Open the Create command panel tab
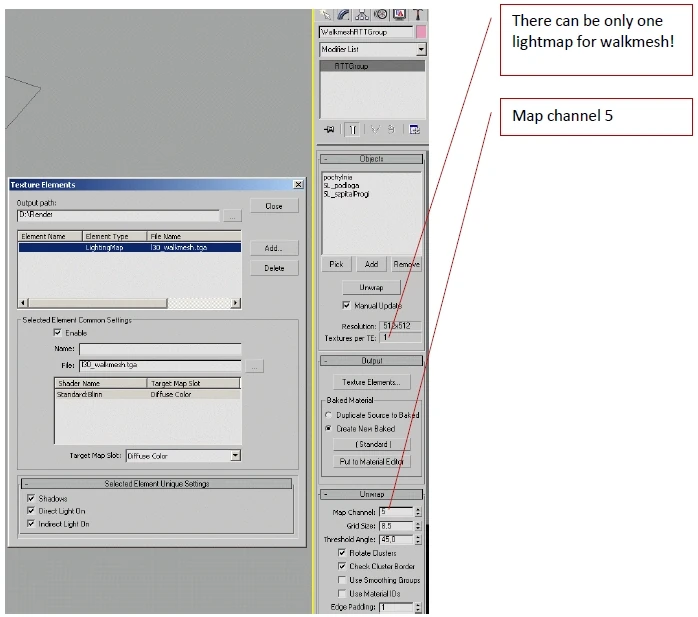Screen dimensions: 698x617 click(325, 14)
